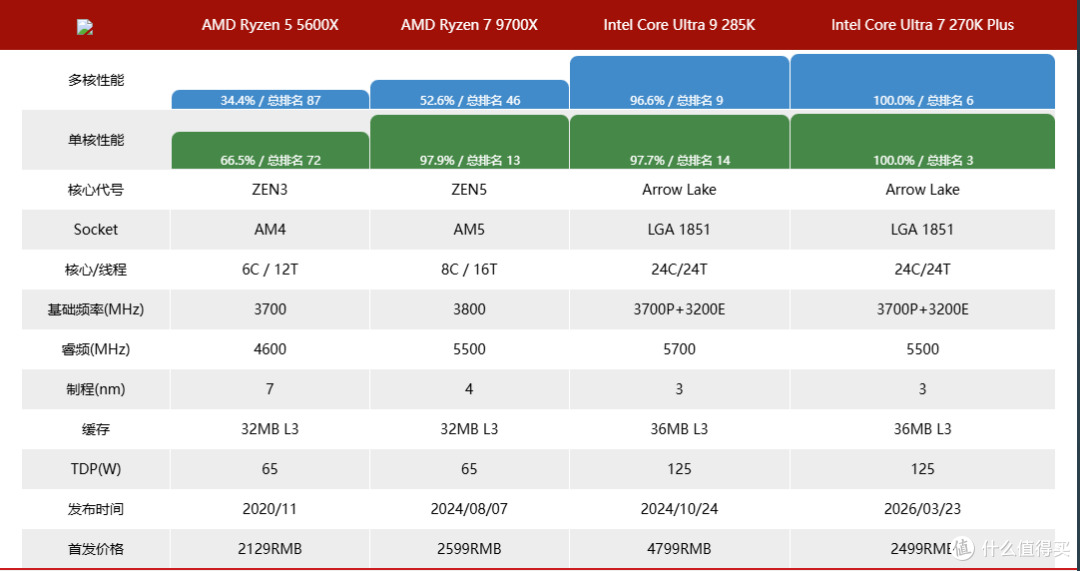The width and height of the screenshot is (1080, 571).
Task: Click 32MB L3 in the 9700X column
Action: coord(469,429)
